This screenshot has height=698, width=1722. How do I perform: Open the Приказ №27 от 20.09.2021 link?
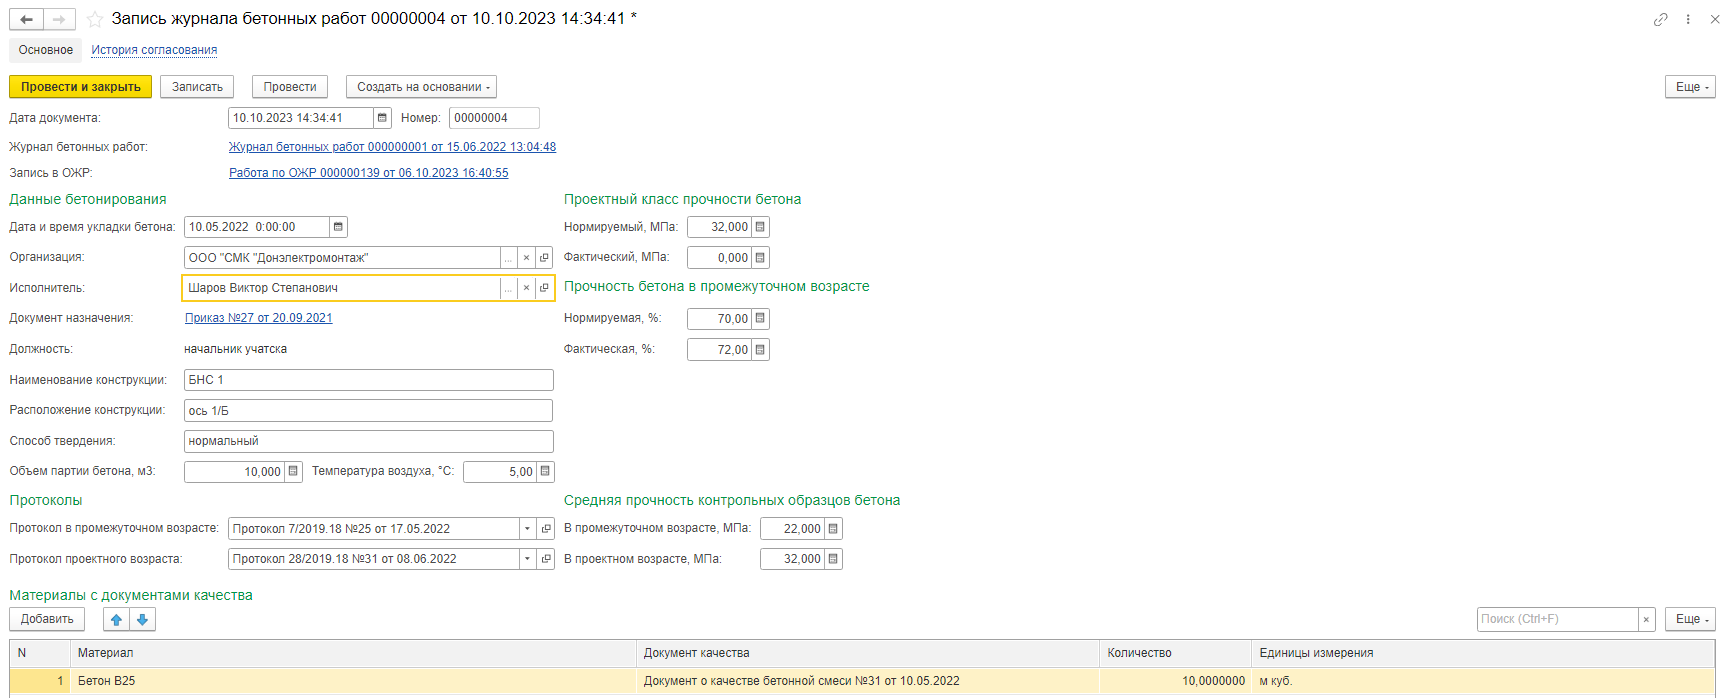pyautogui.click(x=258, y=318)
